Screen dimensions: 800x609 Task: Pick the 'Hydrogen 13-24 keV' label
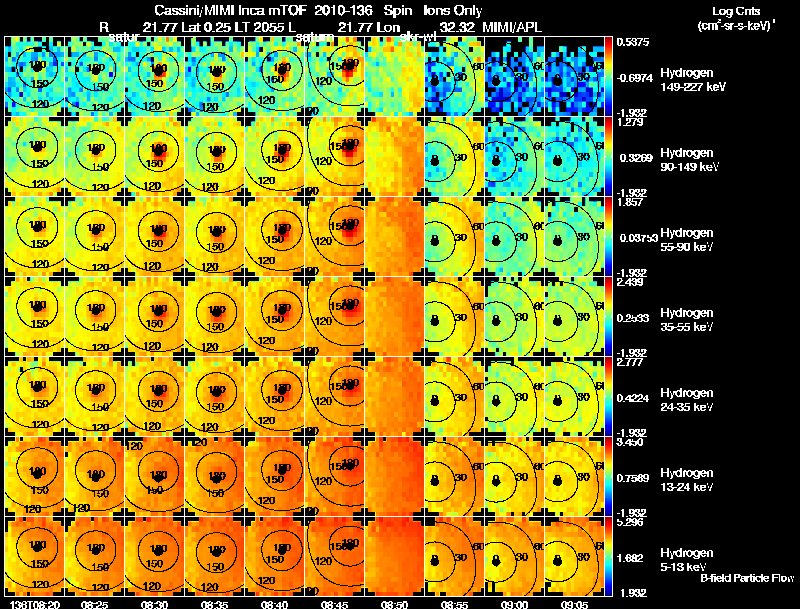click(x=687, y=480)
